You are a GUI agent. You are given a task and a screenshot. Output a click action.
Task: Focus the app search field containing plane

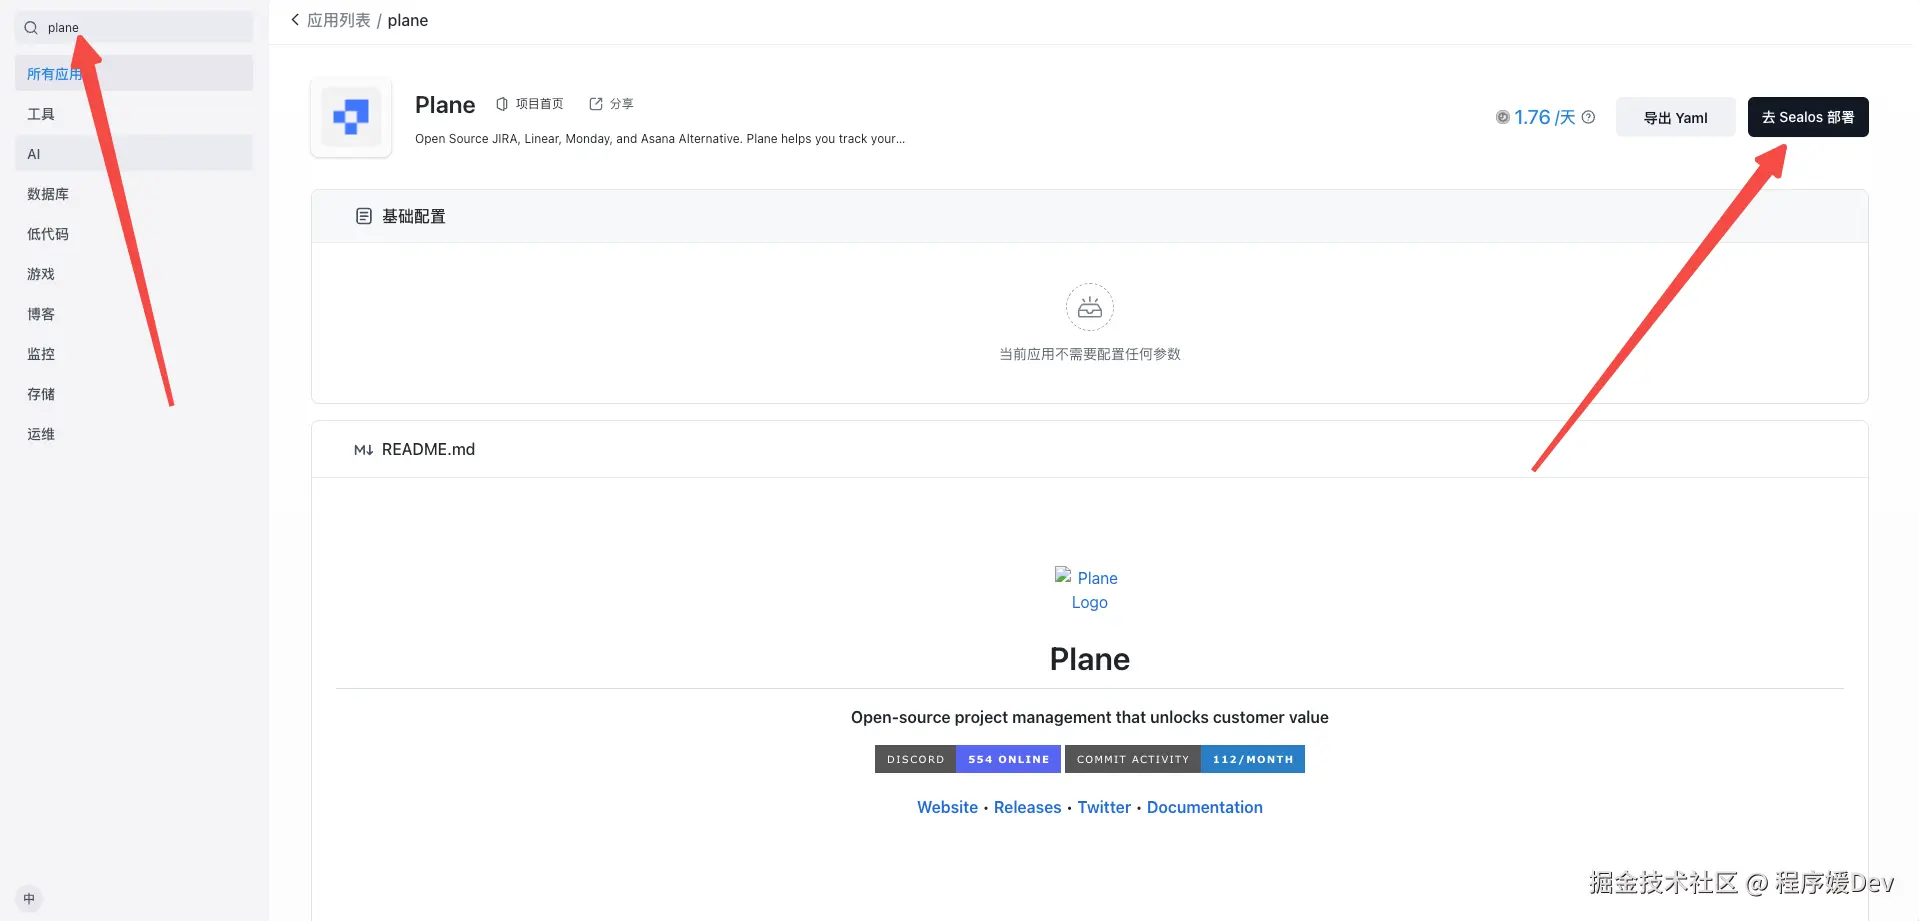[x=134, y=28]
